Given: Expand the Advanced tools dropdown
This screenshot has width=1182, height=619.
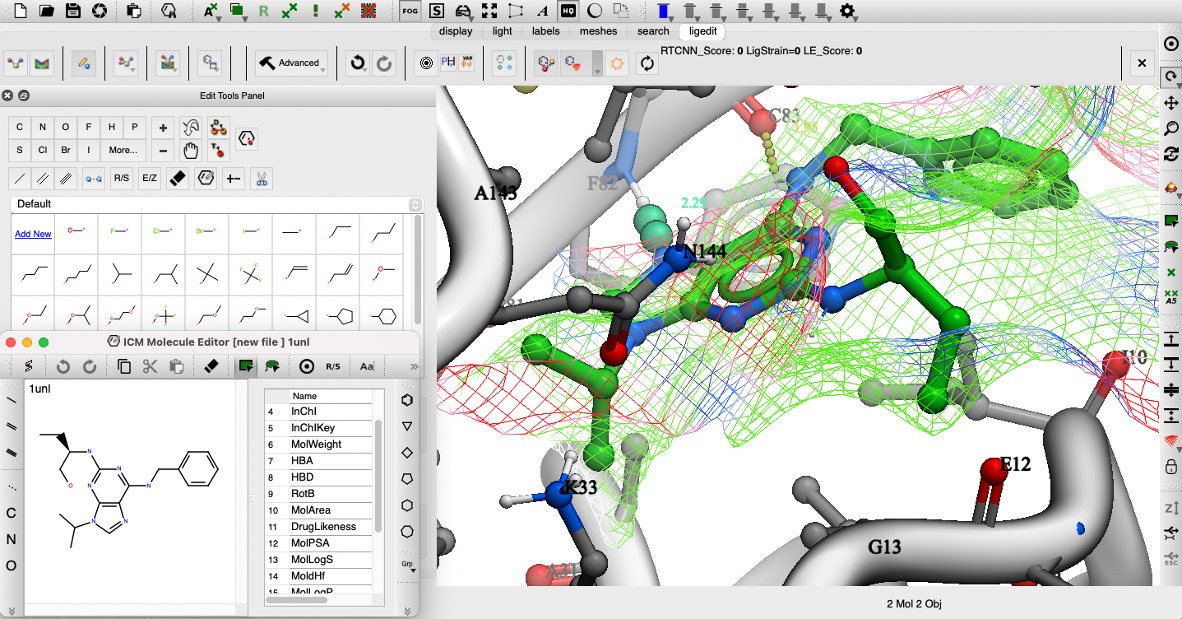Looking at the screenshot, I should pos(292,63).
